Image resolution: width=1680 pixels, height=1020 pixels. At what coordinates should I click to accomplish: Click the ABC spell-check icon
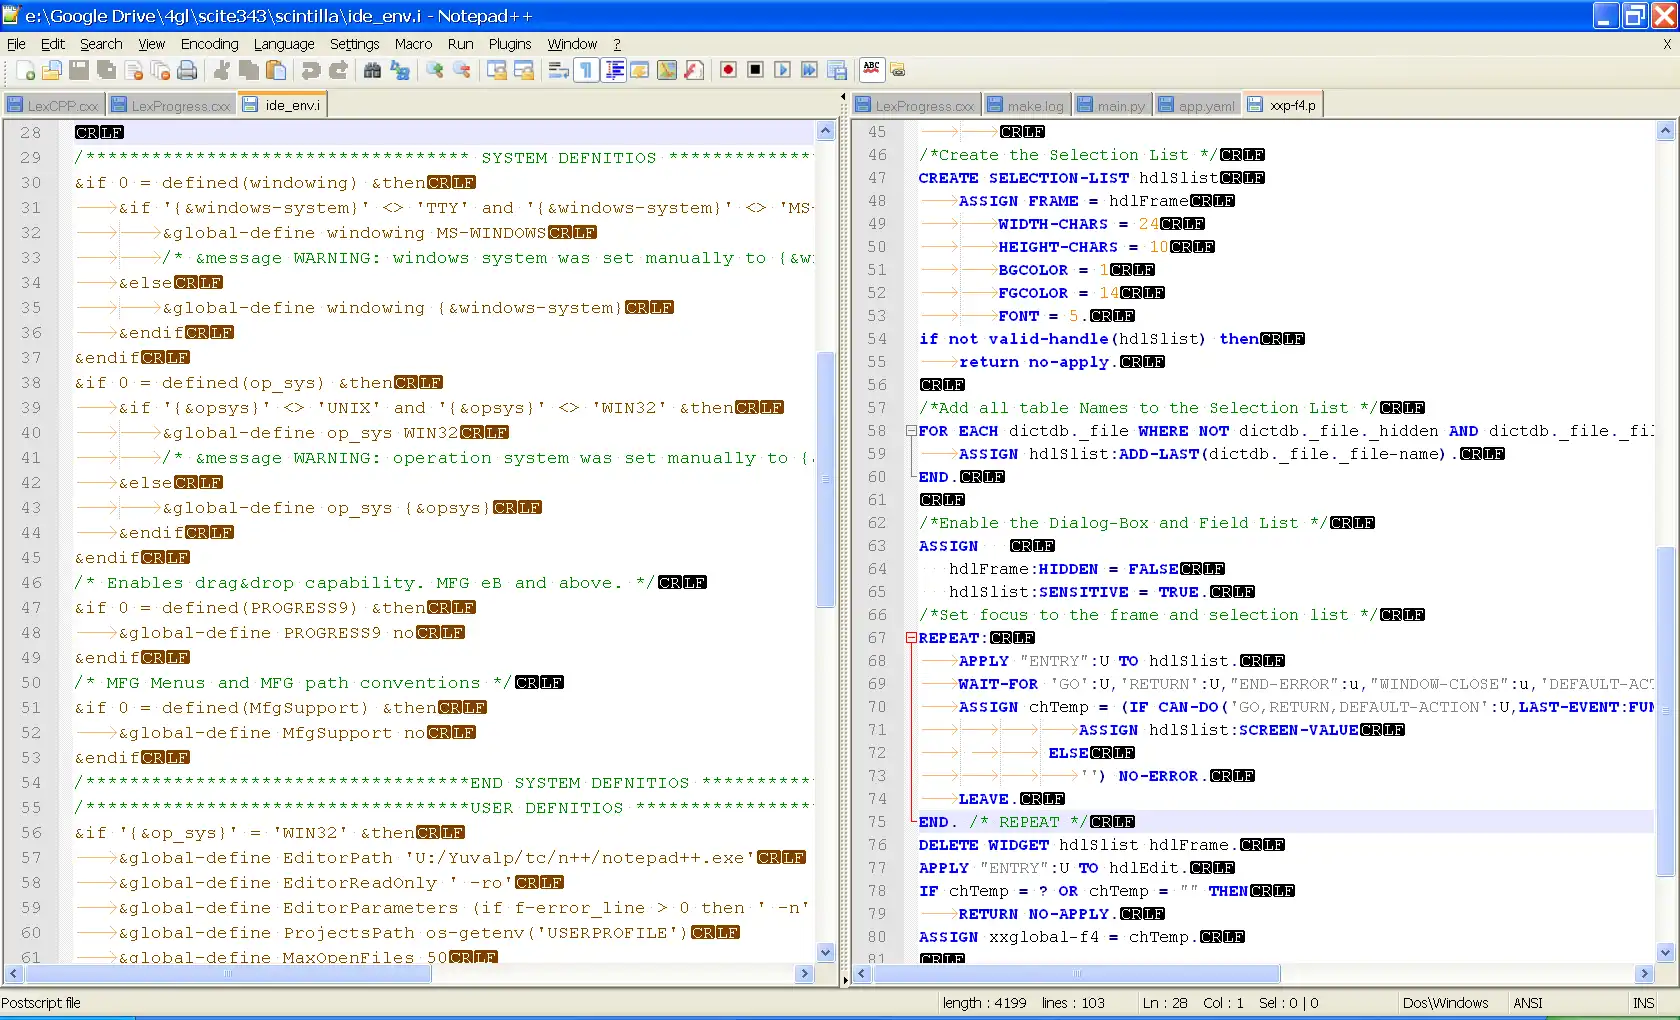(x=872, y=69)
